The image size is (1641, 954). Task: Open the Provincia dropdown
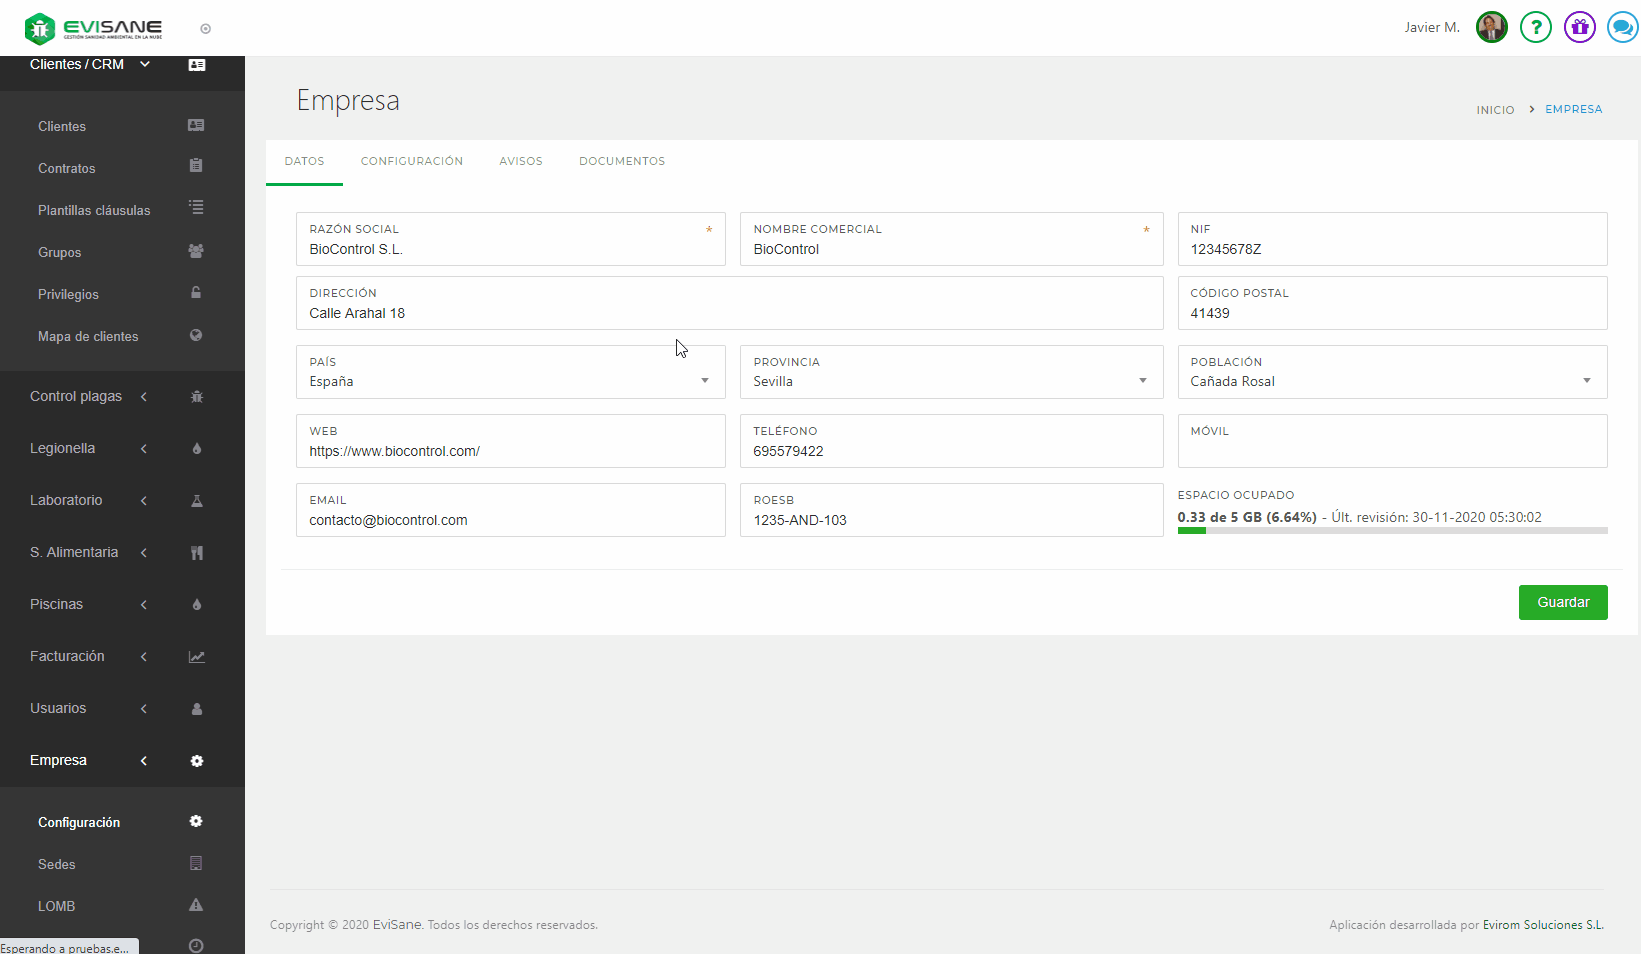[950, 381]
